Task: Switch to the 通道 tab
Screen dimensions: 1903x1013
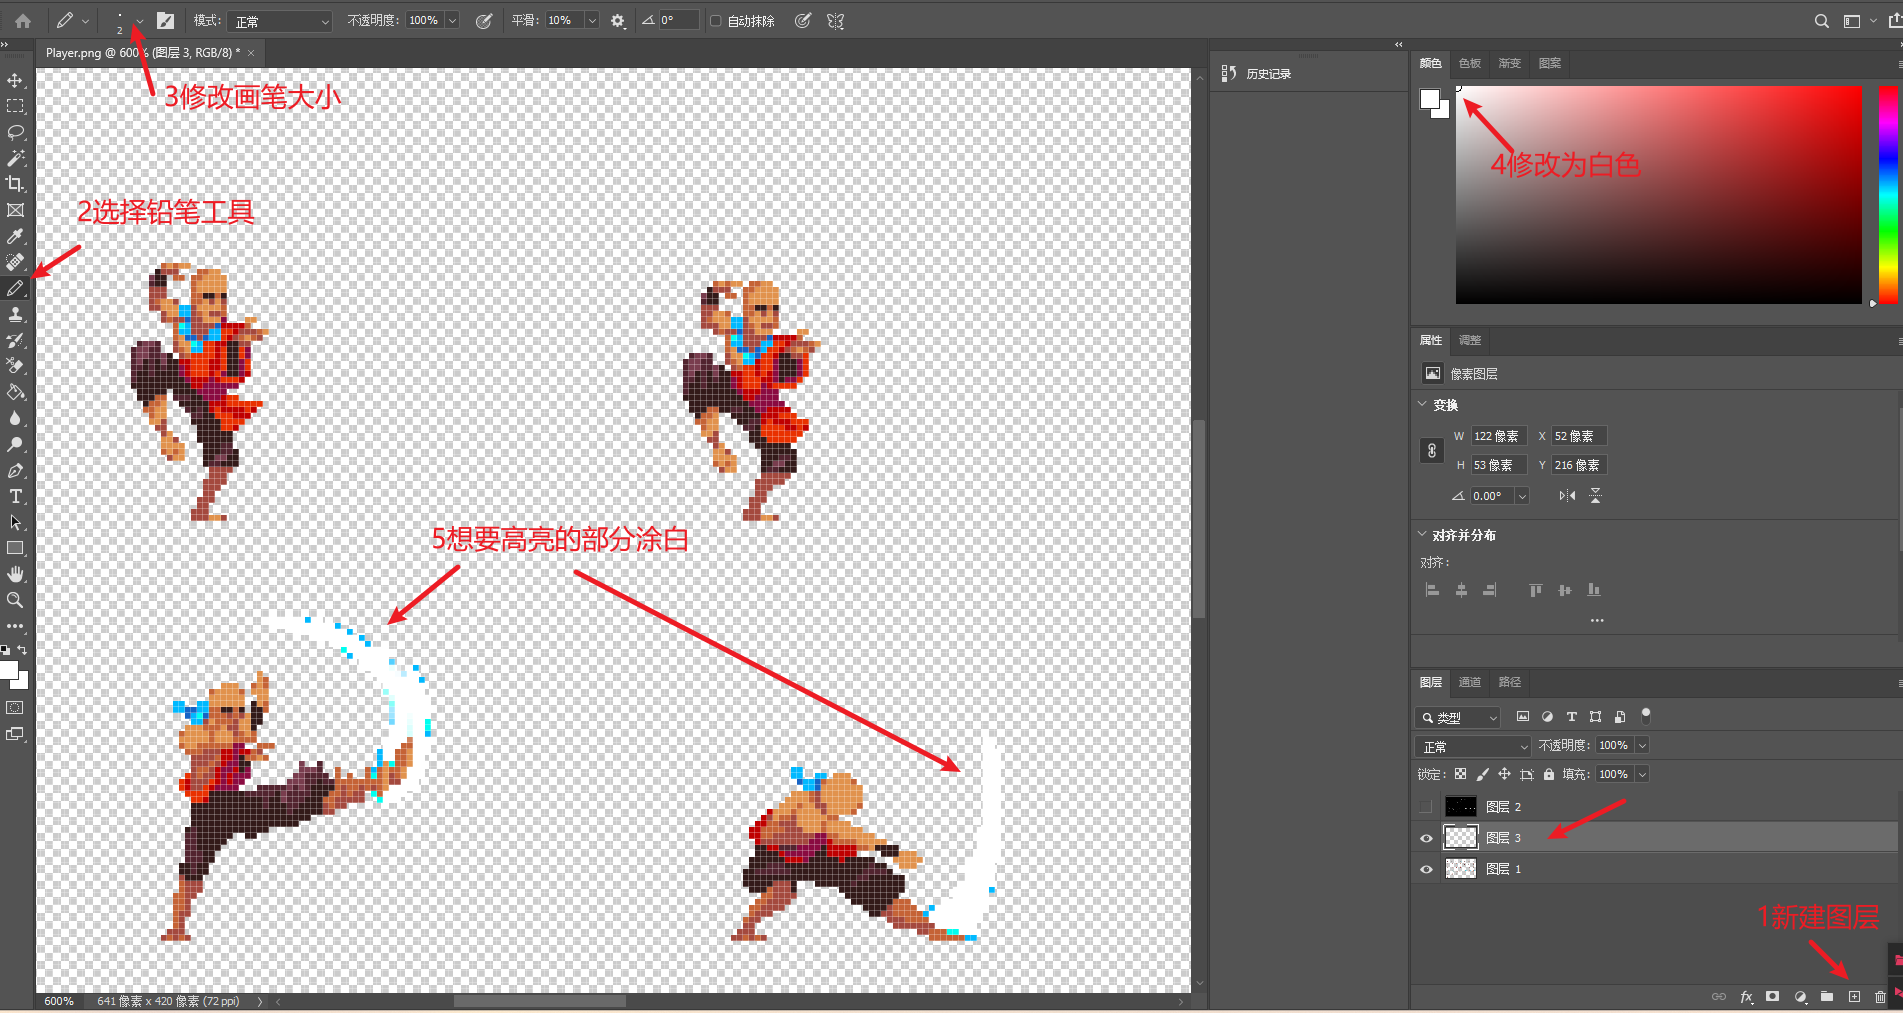Action: (1469, 682)
